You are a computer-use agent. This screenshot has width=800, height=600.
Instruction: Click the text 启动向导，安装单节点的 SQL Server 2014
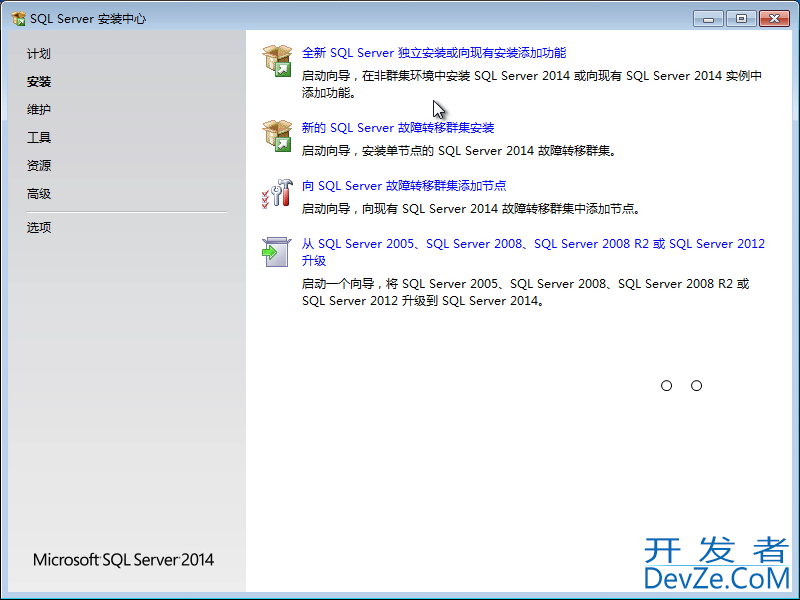pyautogui.click(x=459, y=151)
